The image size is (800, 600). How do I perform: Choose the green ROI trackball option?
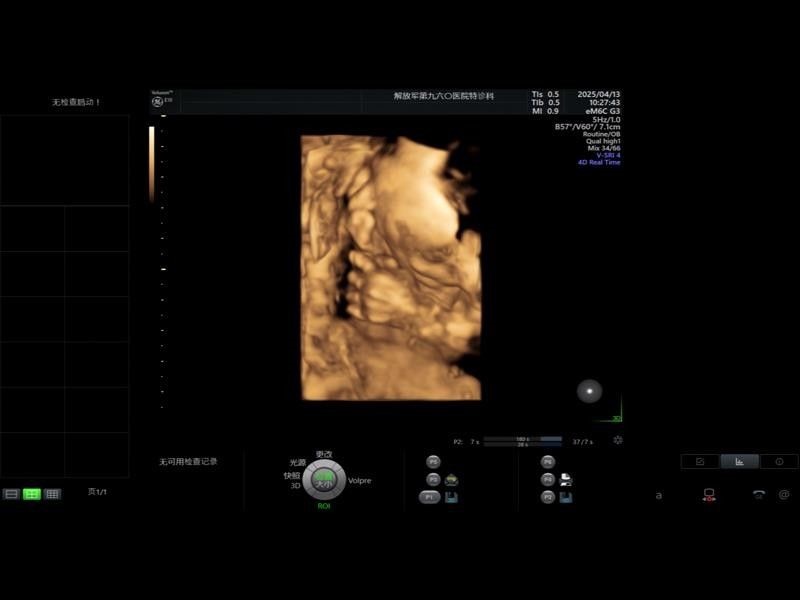pyautogui.click(x=324, y=506)
